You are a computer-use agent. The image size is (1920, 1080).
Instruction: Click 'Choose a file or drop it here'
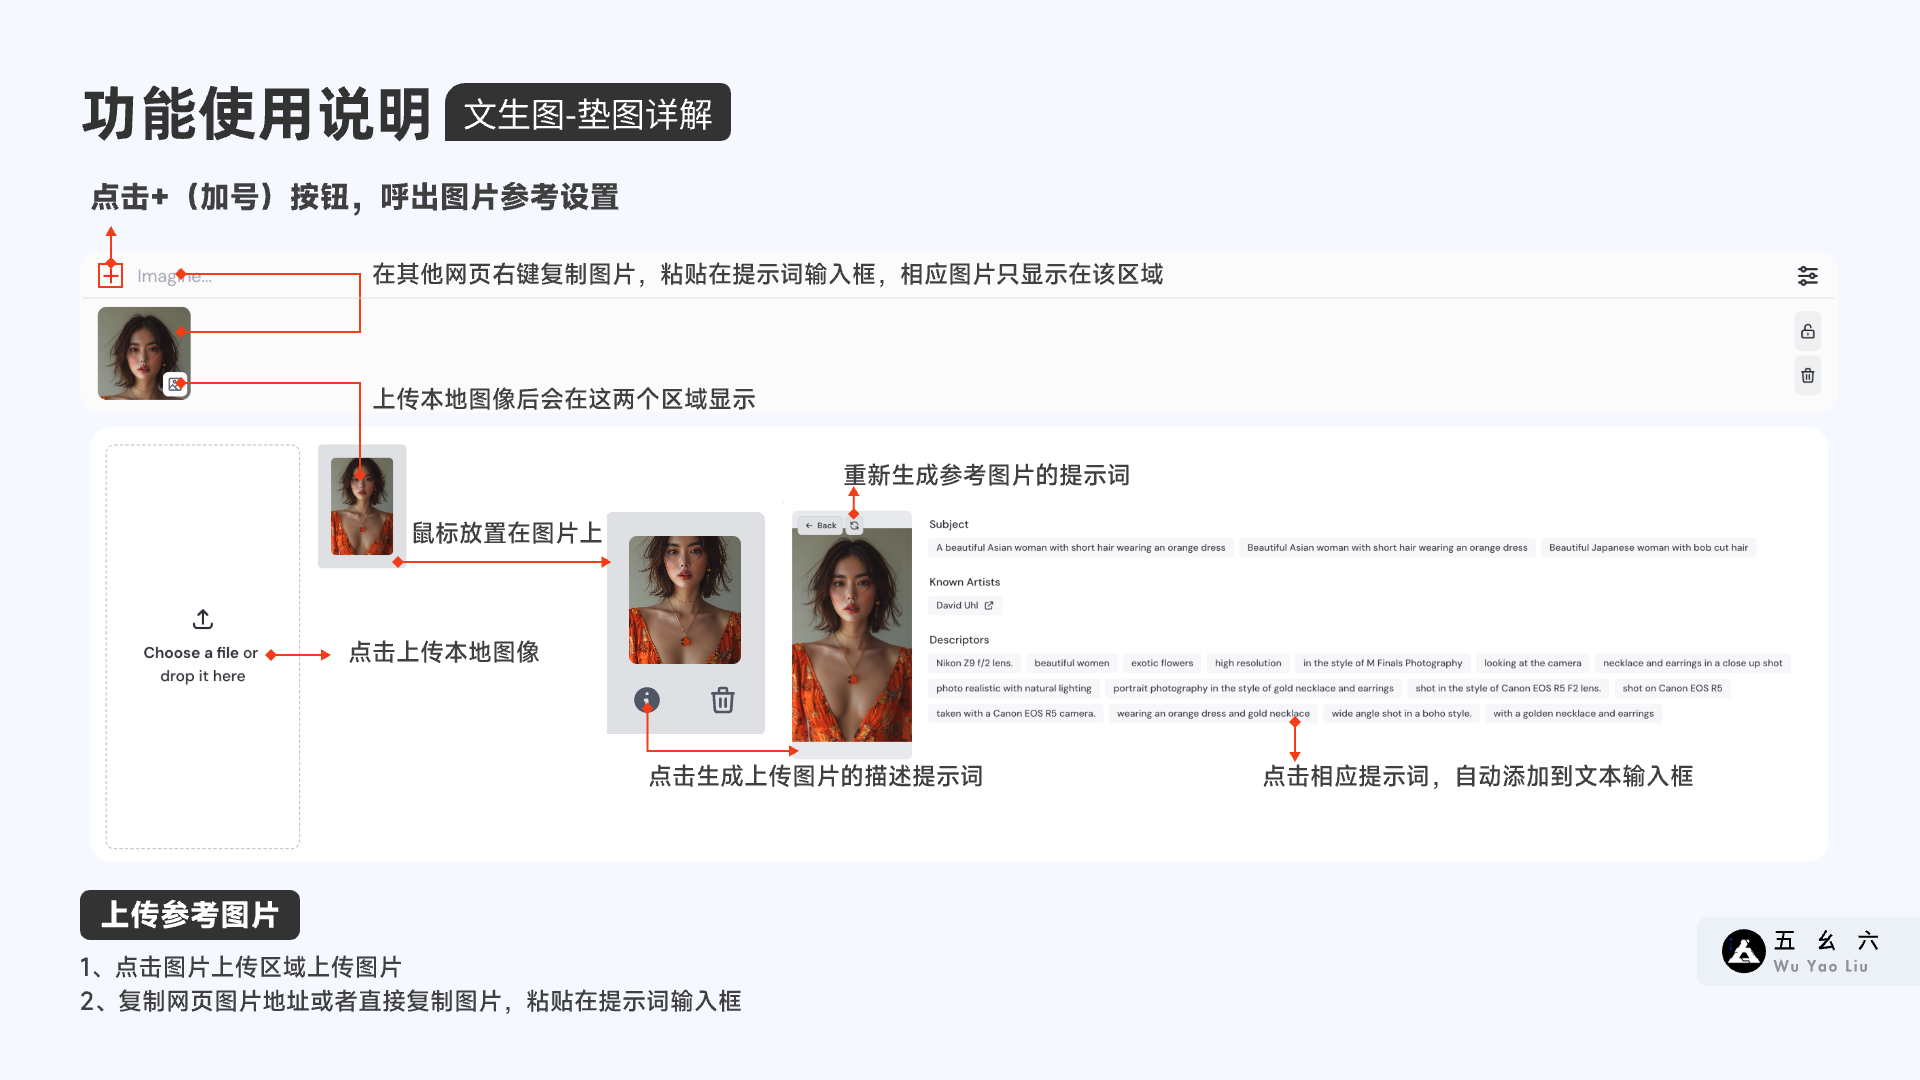tap(203, 664)
